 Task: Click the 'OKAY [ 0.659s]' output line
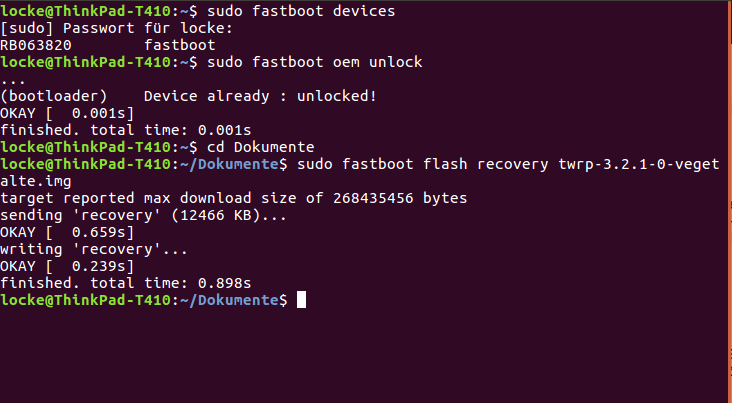click(x=67, y=232)
